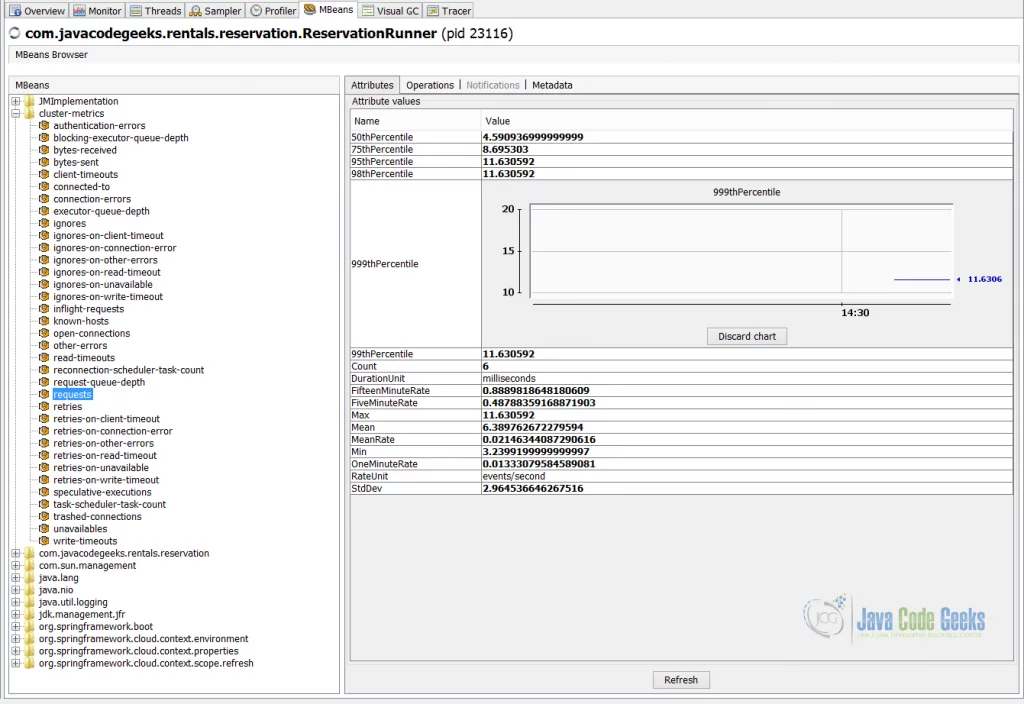The image size is (1024, 704).
Task: Expand org.springframework.cloud.context.scope.refresh node
Action: [x=16, y=663]
